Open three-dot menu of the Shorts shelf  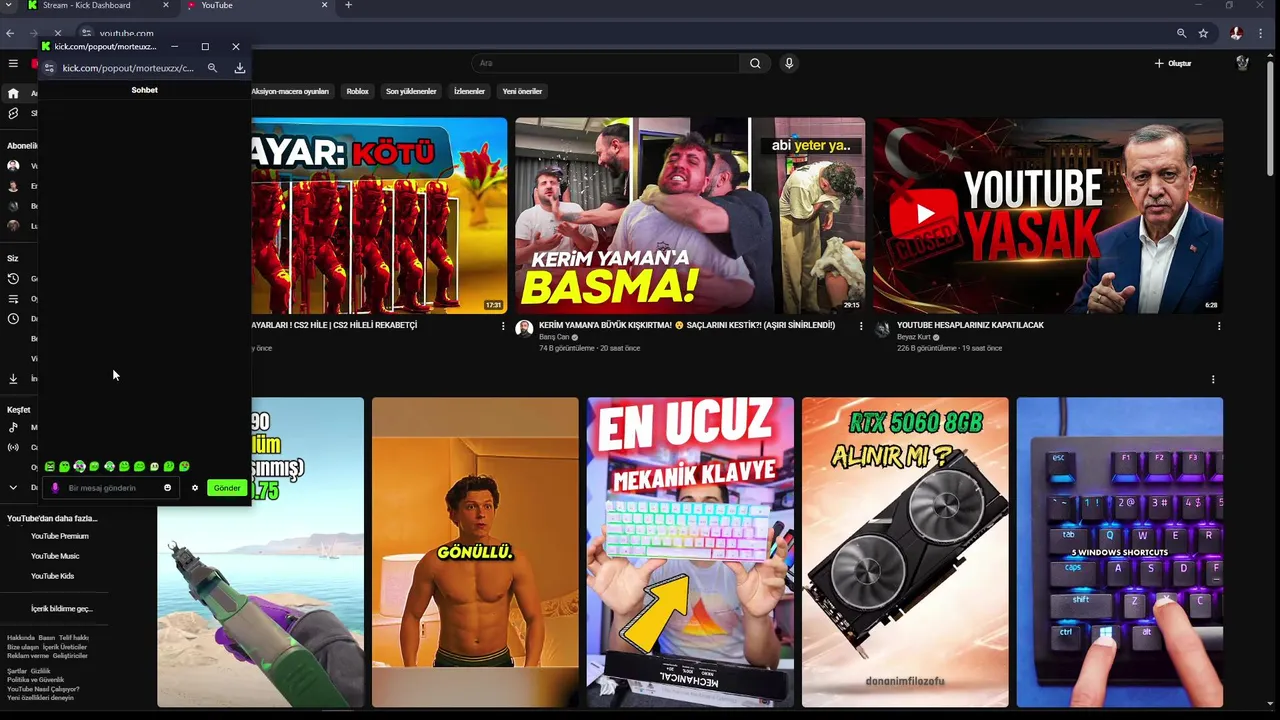[x=1213, y=379]
